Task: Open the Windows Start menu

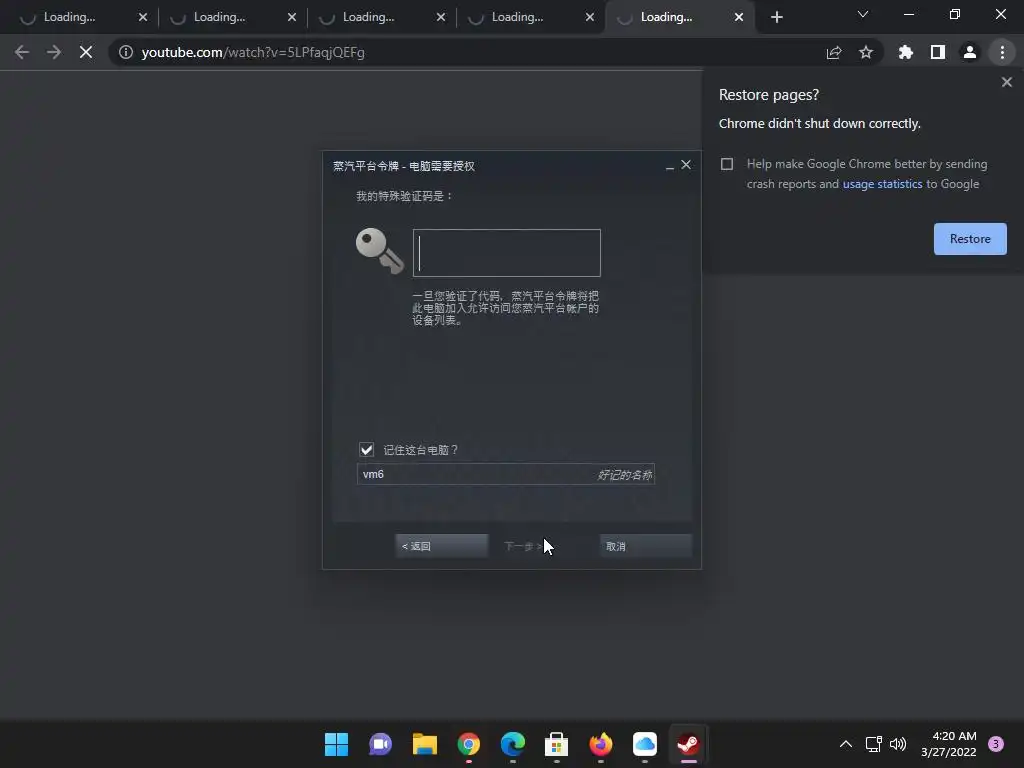Action: [336, 744]
